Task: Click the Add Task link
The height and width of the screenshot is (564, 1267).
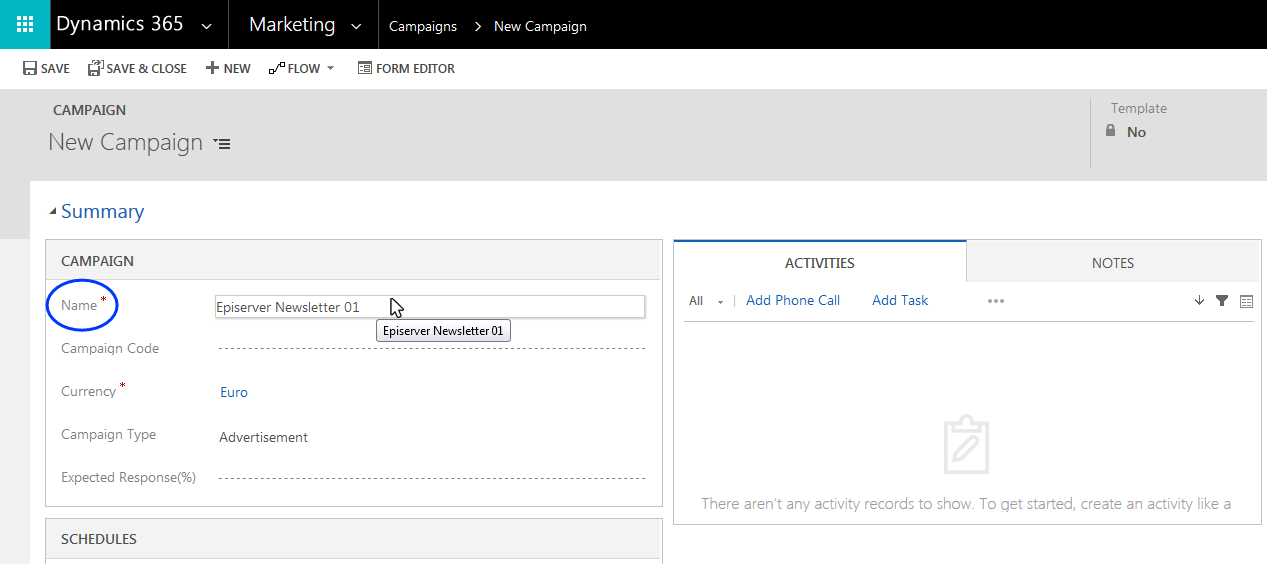Action: [x=900, y=301]
